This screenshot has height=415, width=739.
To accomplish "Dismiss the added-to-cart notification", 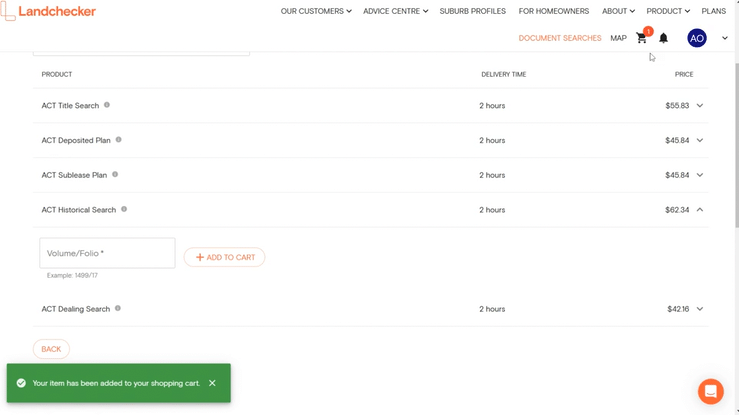I will (x=212, y=383).
